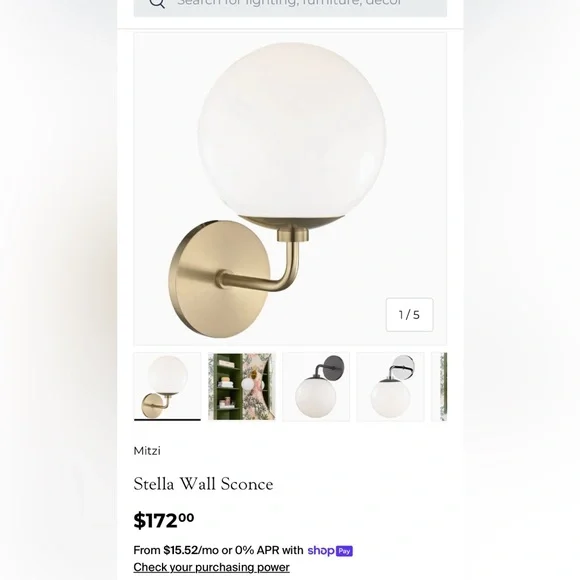Open the Mitzi brand link
This screenshot has width=580, height=580.
147,451
